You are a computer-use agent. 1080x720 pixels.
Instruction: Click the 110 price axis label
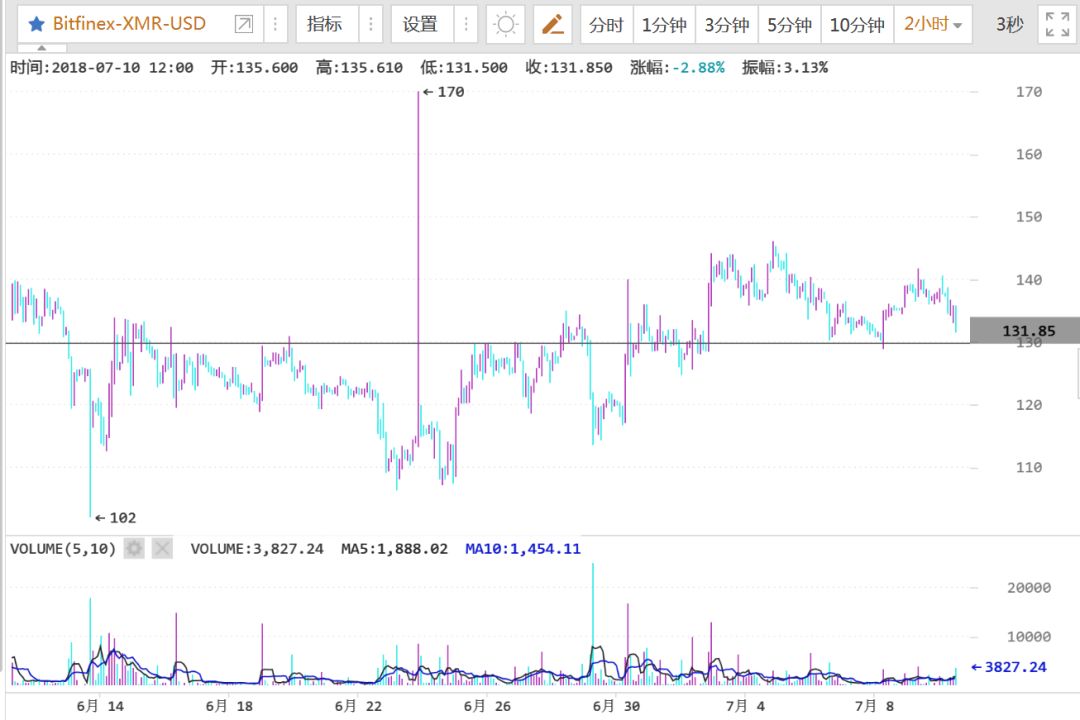pyautogui.click(x=1028, y=467)
